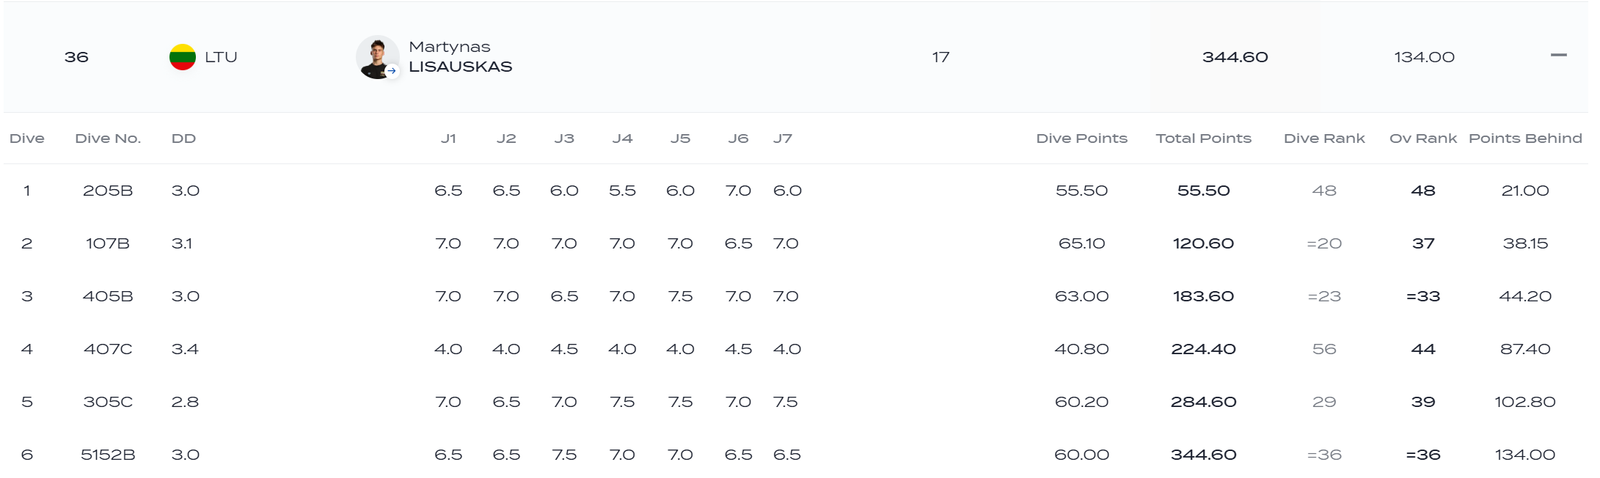Click the Lithuania flag icon
The image size is (1600, 478).
[x=182, y=57]
